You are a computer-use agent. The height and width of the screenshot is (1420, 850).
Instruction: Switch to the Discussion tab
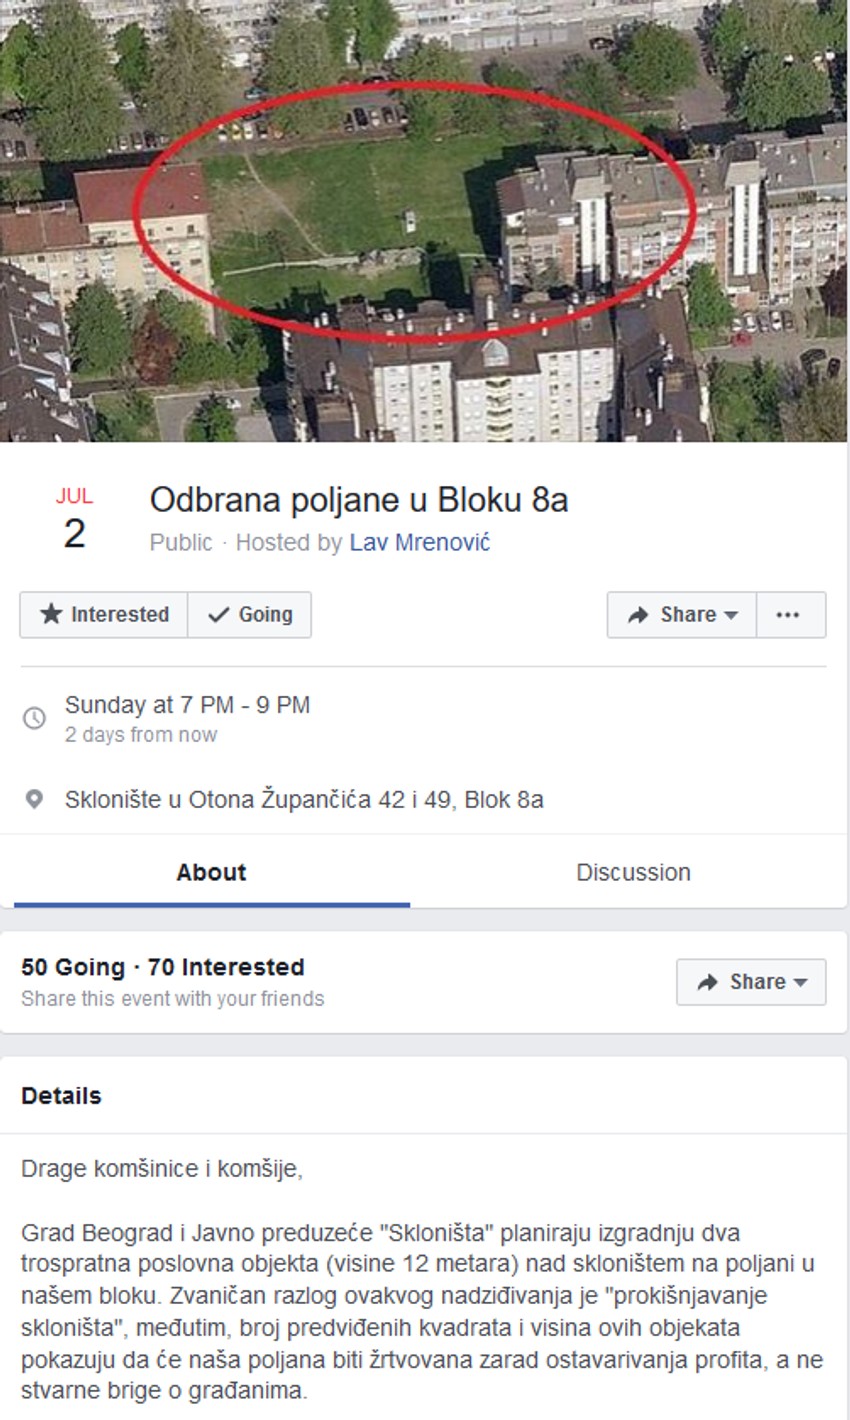(x=633, y=871)
